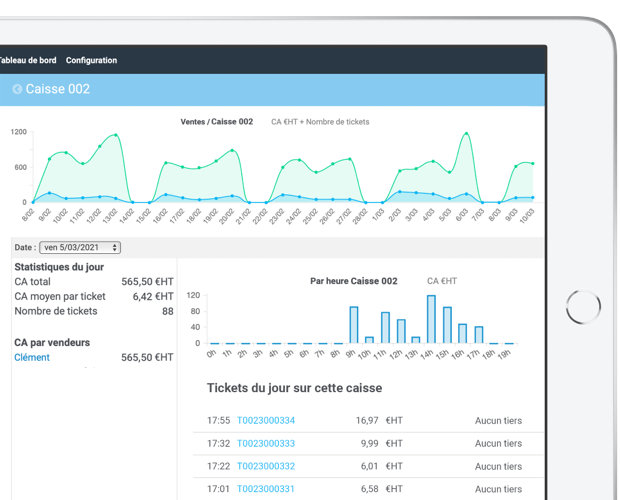The width and height of the screenshot is (620, 500).
Task: Click the Ventes / Caisse 002 chart title
Action: [216, 122]
